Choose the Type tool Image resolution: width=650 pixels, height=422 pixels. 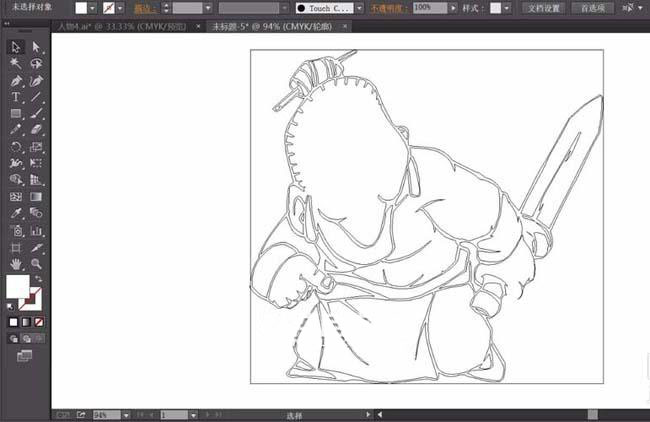point(16,97)
